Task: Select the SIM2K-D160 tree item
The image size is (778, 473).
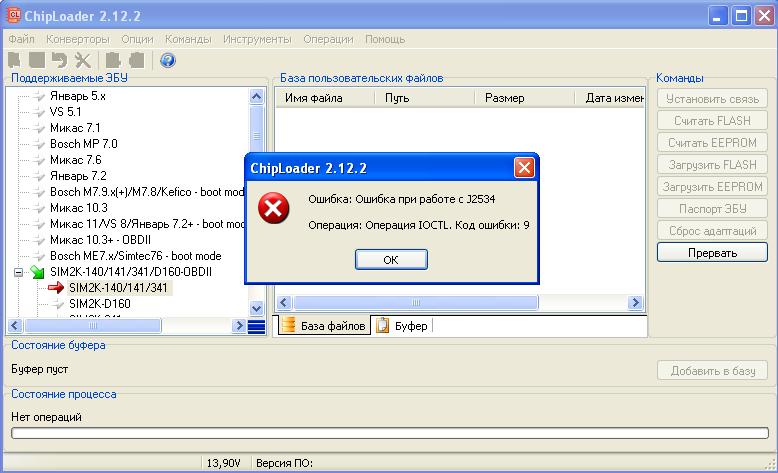Action: pos(100,304)
